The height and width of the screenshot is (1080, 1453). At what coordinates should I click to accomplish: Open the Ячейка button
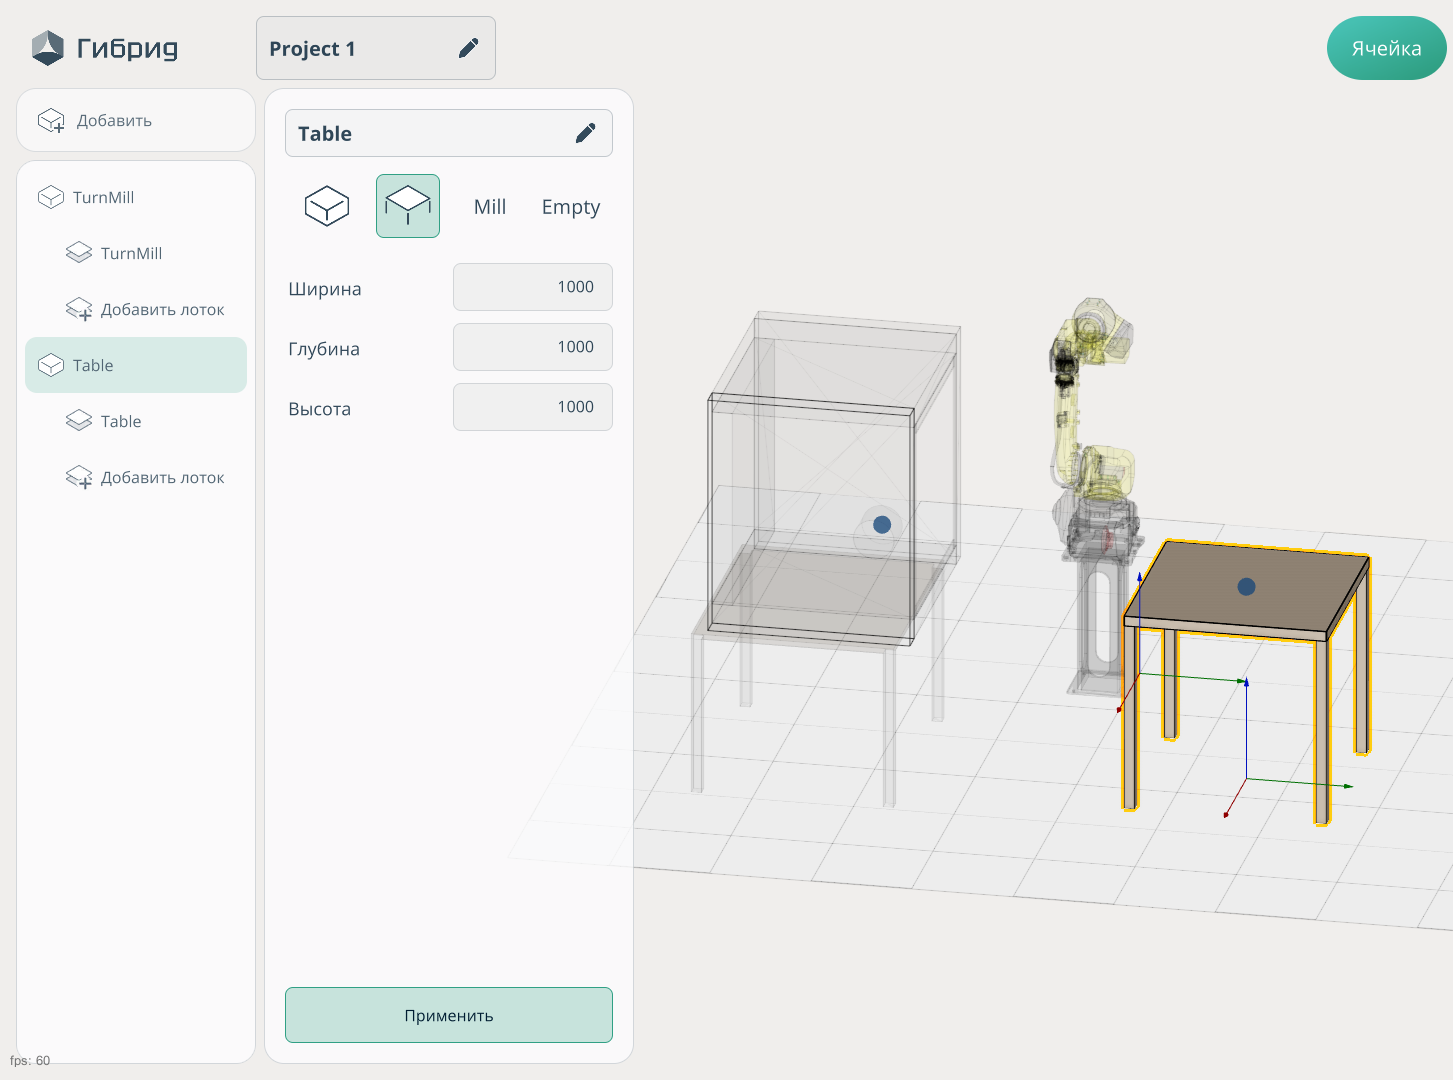point(1386,48)
